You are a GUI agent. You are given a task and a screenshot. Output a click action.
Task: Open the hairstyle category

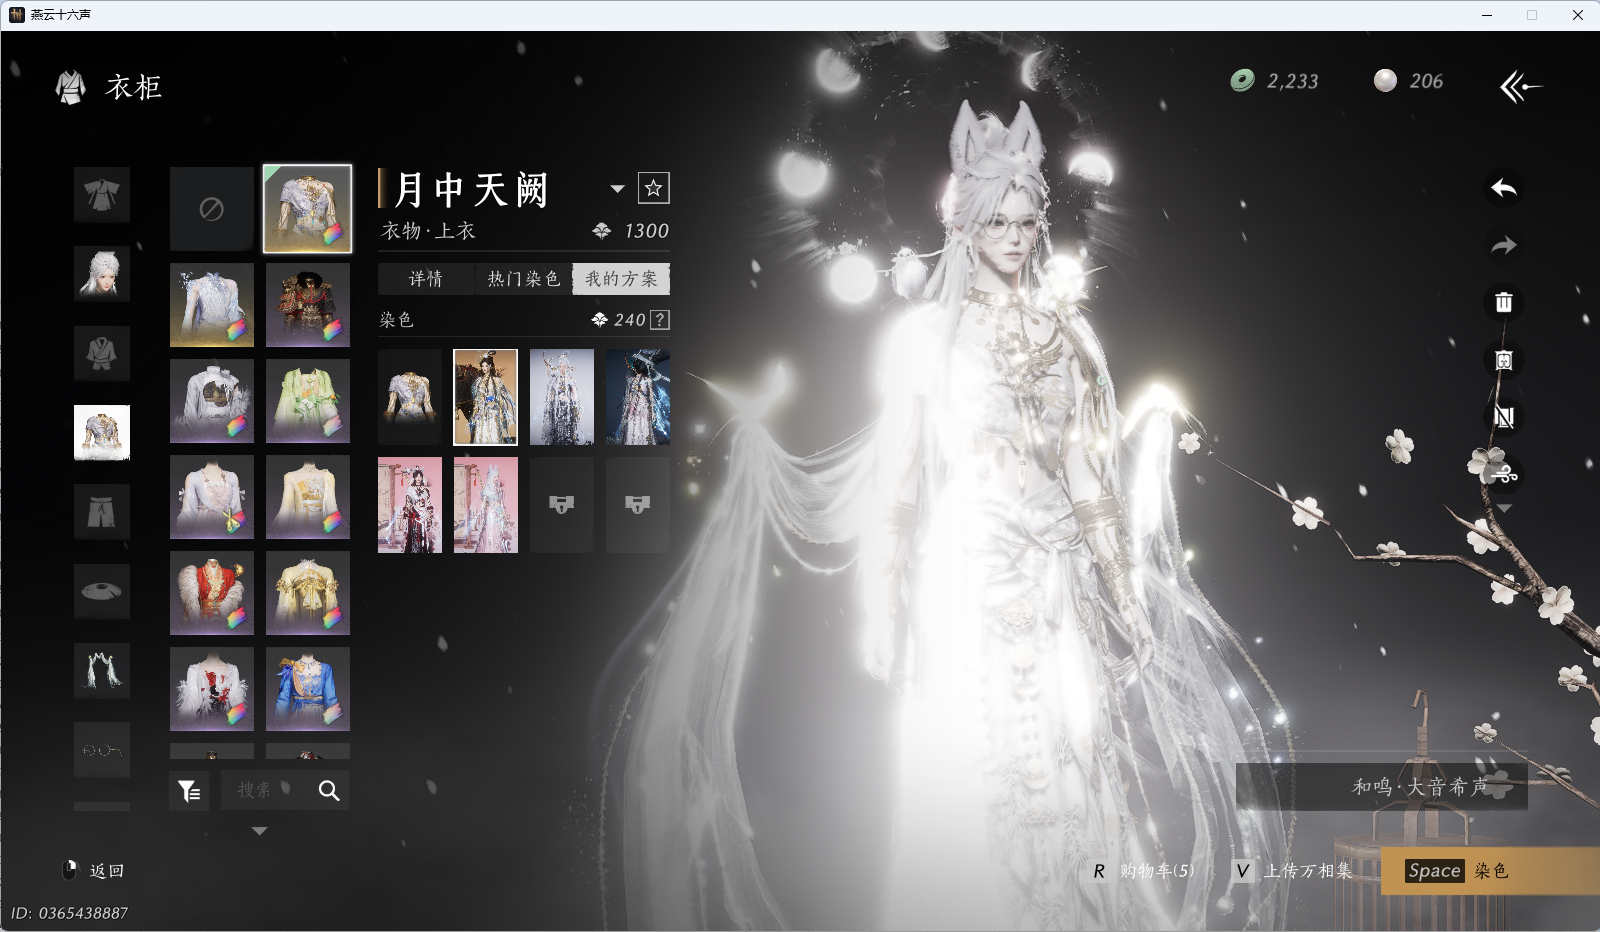point(102,274)
